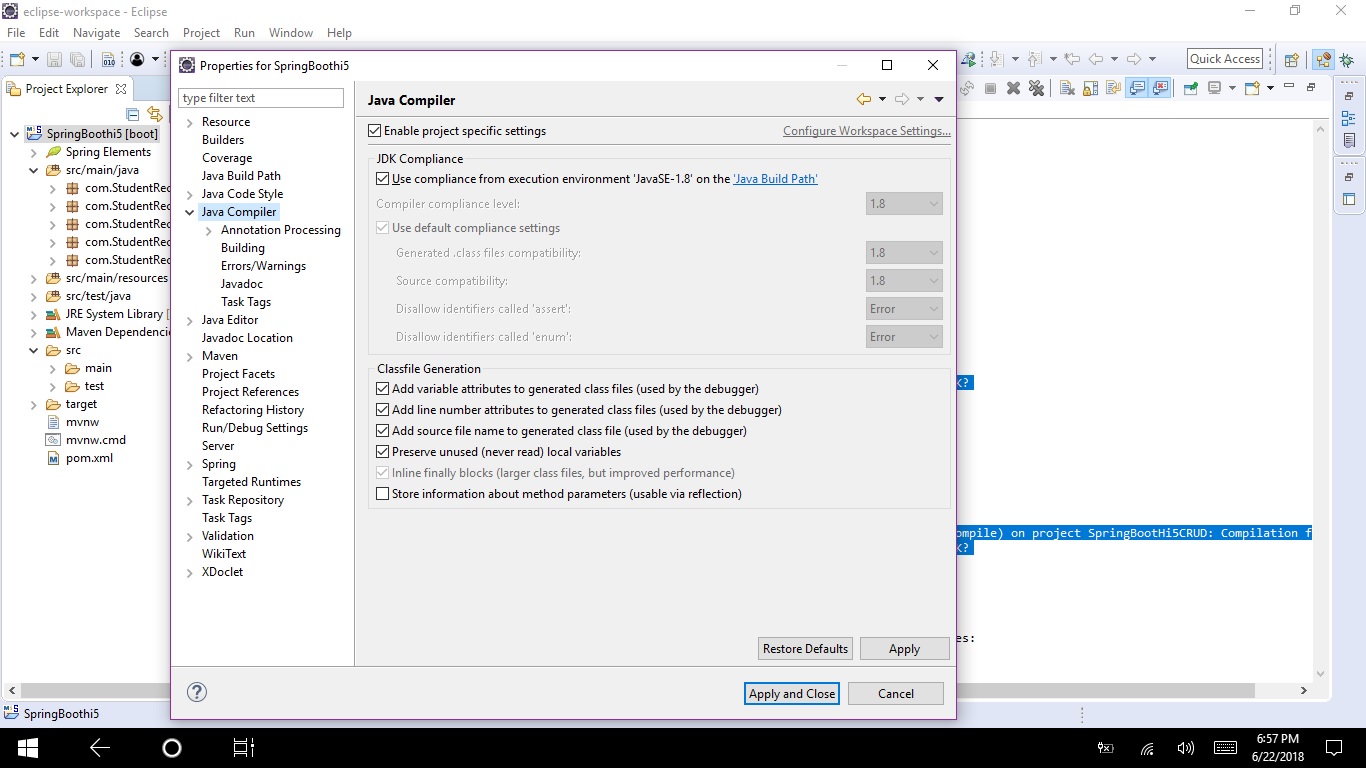The height and width of the screenshot is (768, 1366).
Task: Click the Task List icon in right trim
Action: click(x=1348, y=140)
